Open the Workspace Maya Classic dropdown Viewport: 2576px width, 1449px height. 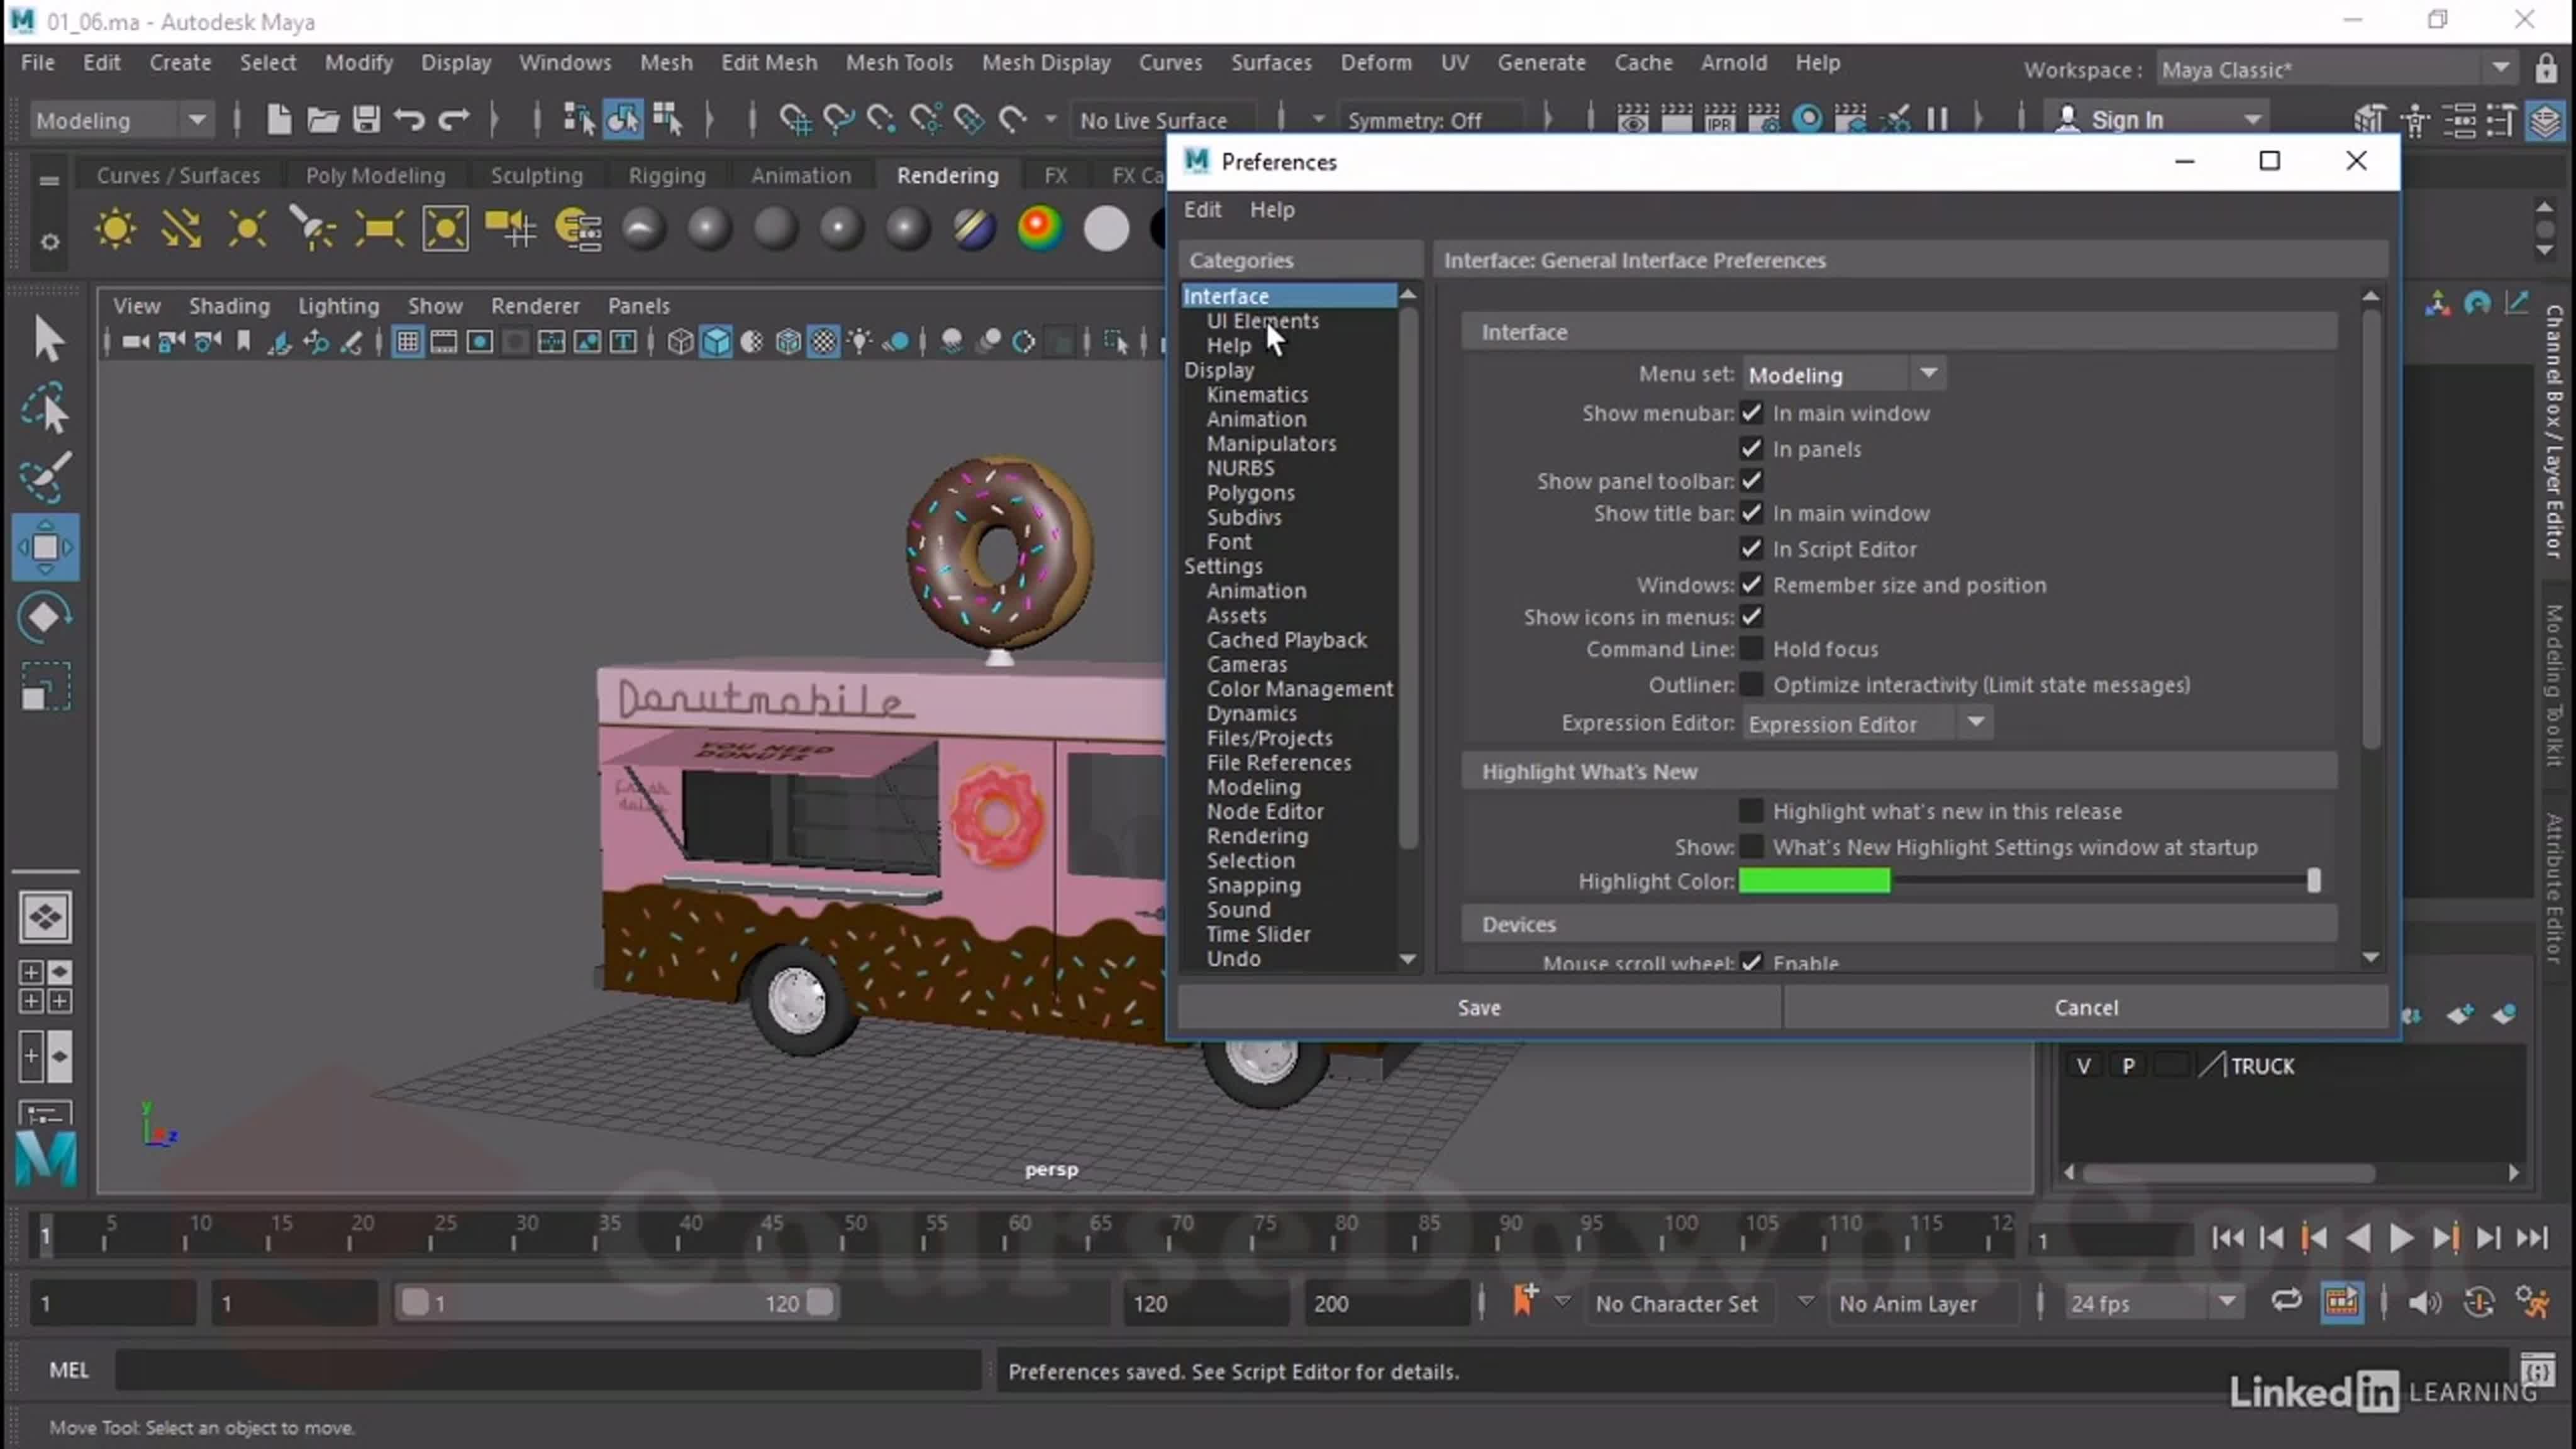2336,69
